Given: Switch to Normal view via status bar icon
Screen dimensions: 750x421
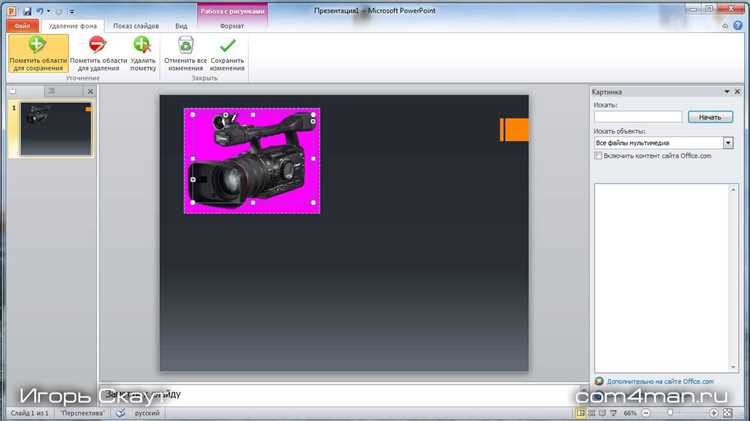Looking at the screenshot, I should (581, 412).
